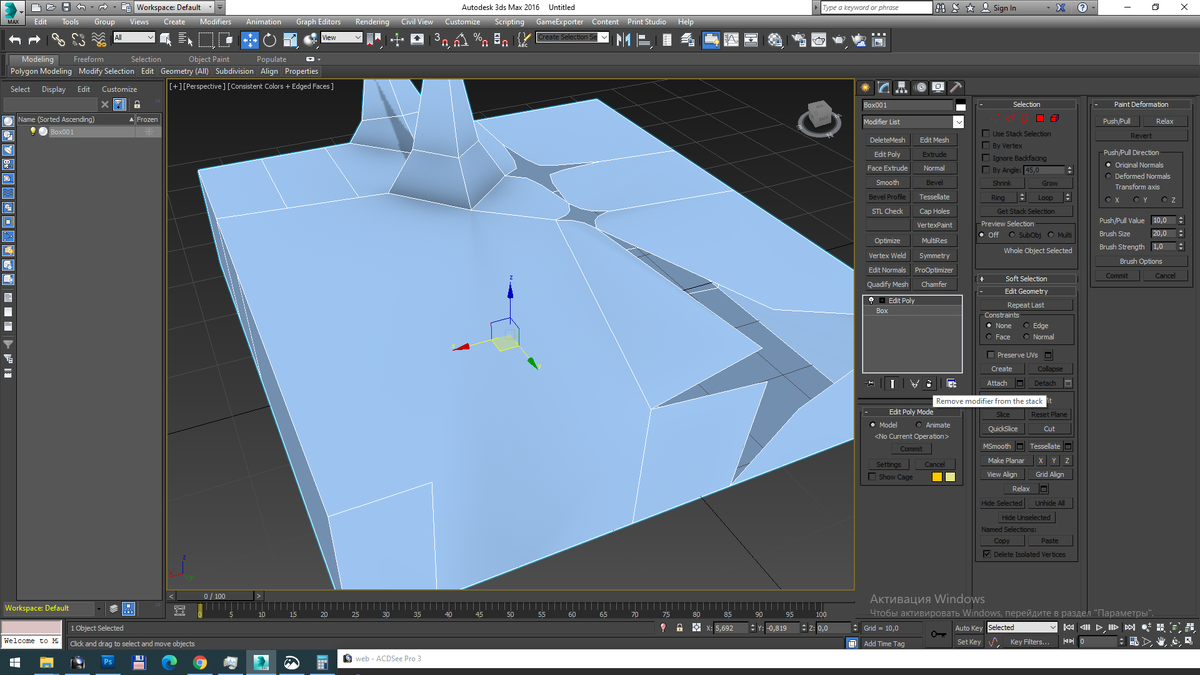
Task: Activate the Select and Uniform Scale tool
Action: click(290, 38)
